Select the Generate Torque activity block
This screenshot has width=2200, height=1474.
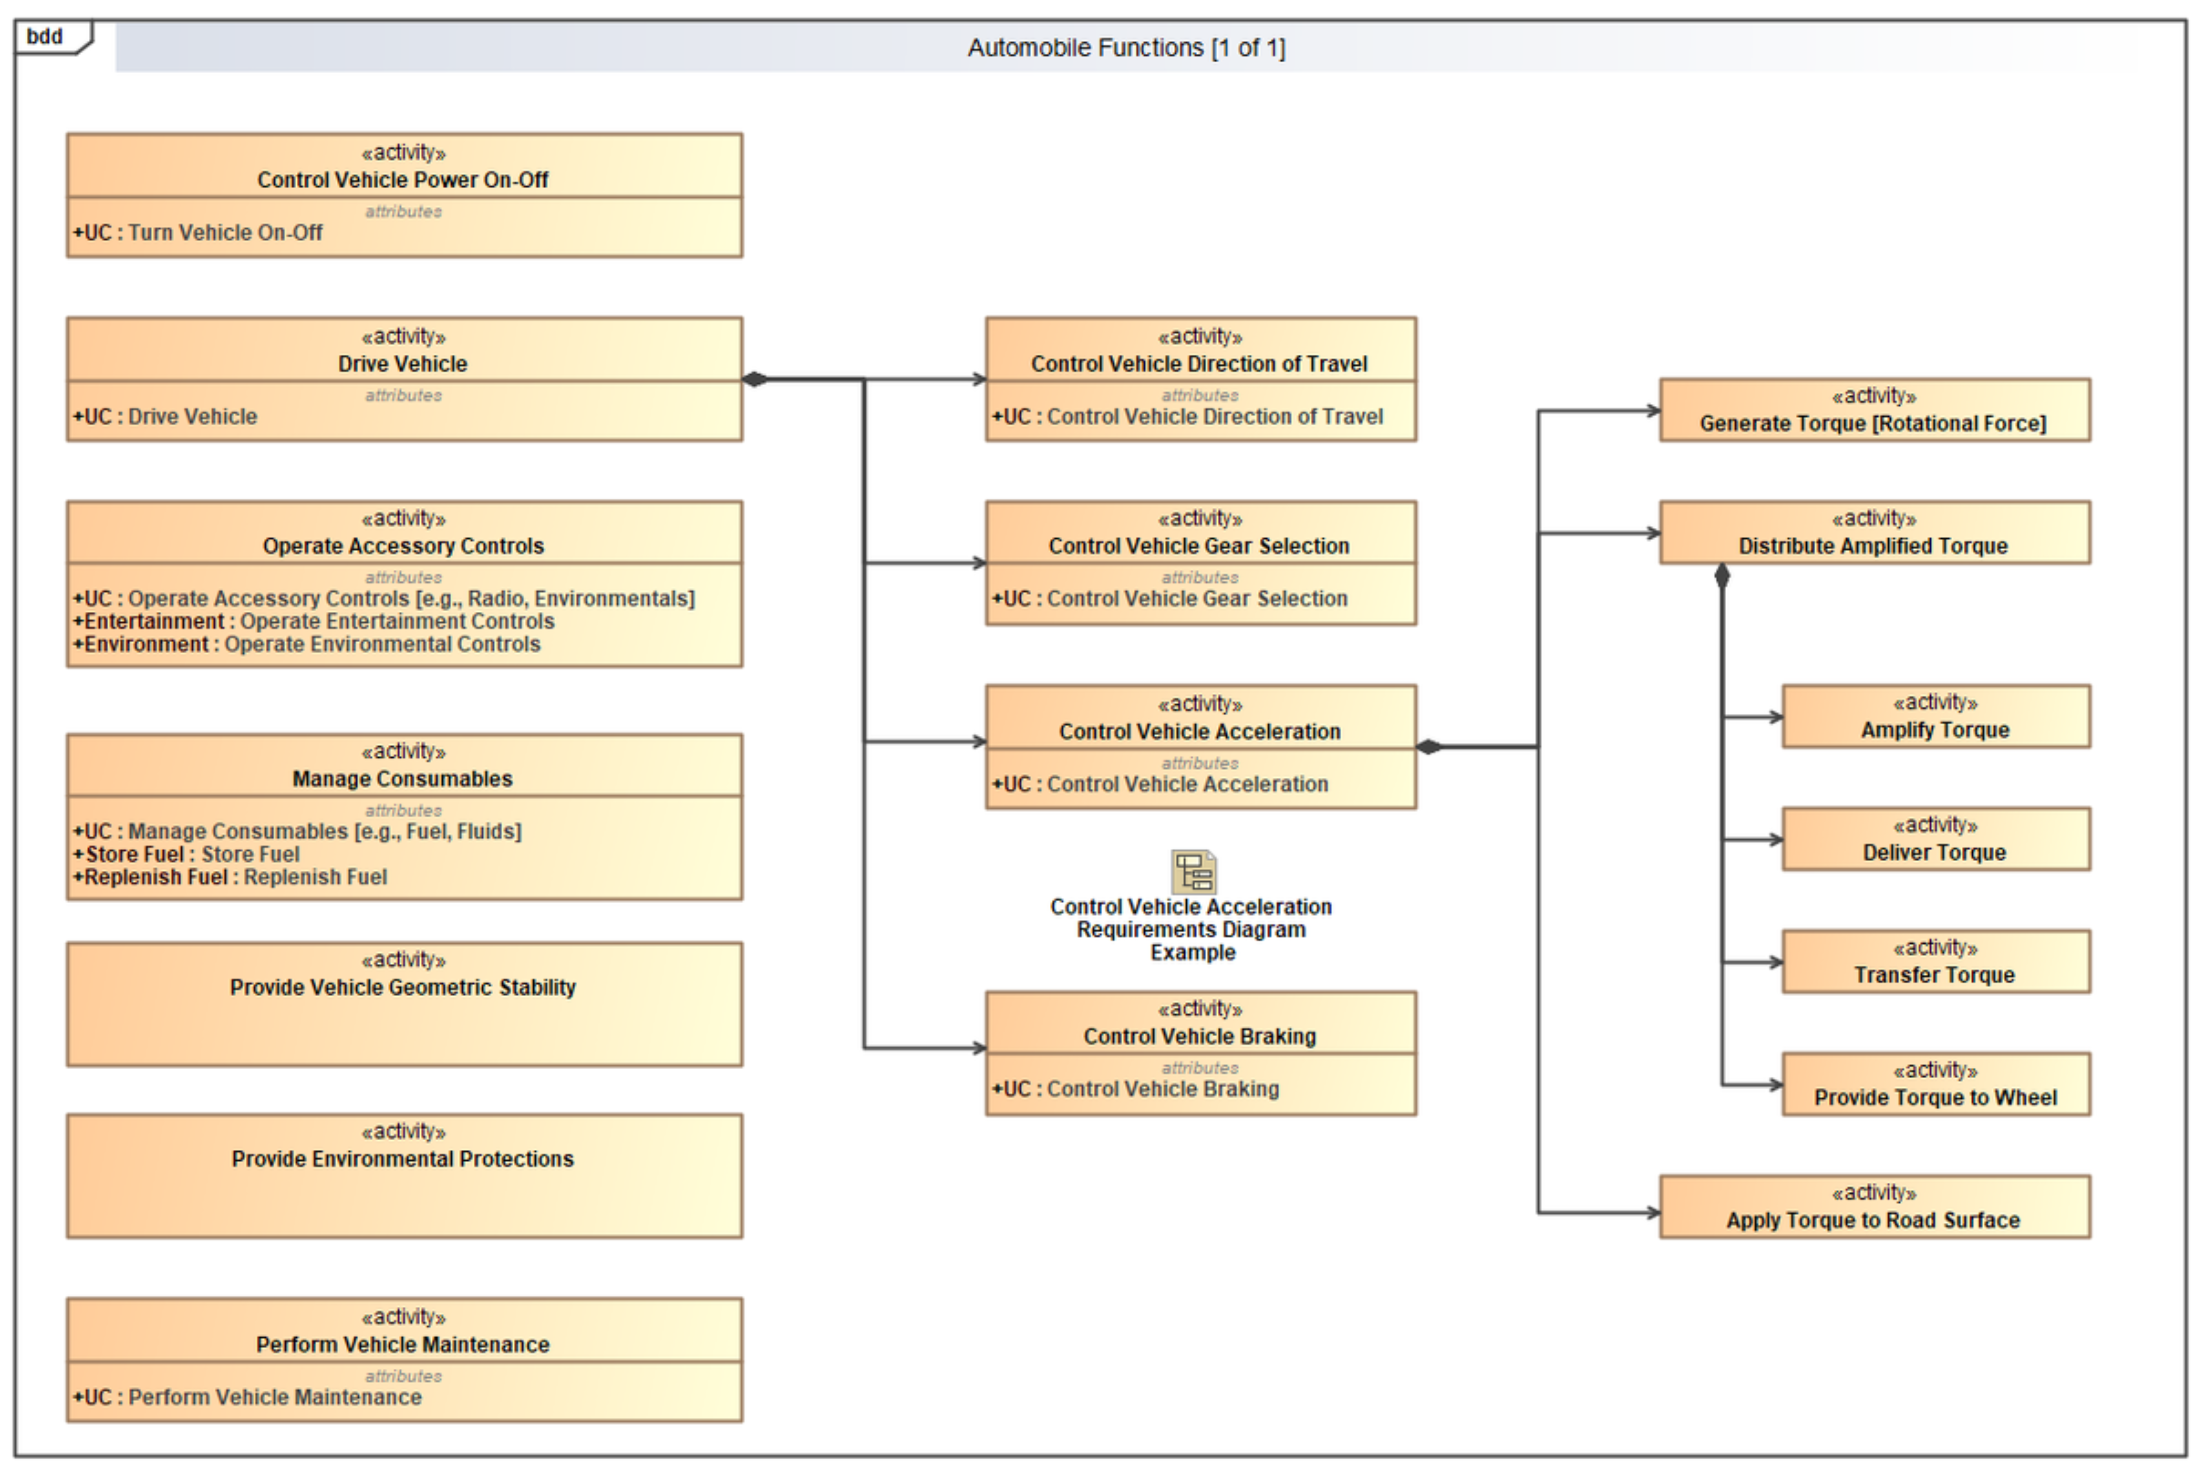pyautogui.click(x=1873, y=411)
